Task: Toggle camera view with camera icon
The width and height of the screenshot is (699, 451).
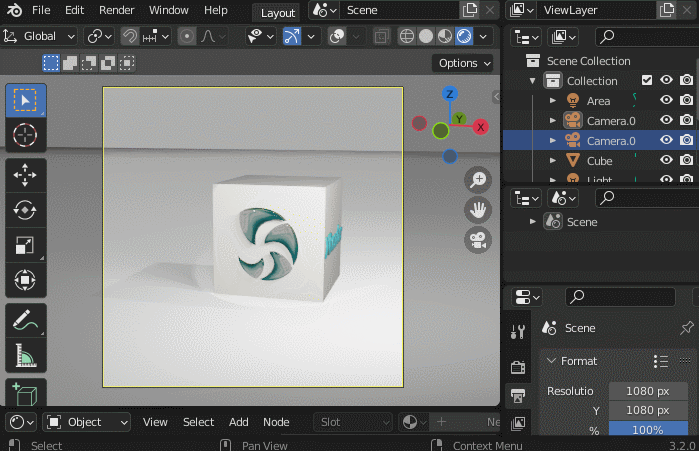Action: click(x=478, y=240)
